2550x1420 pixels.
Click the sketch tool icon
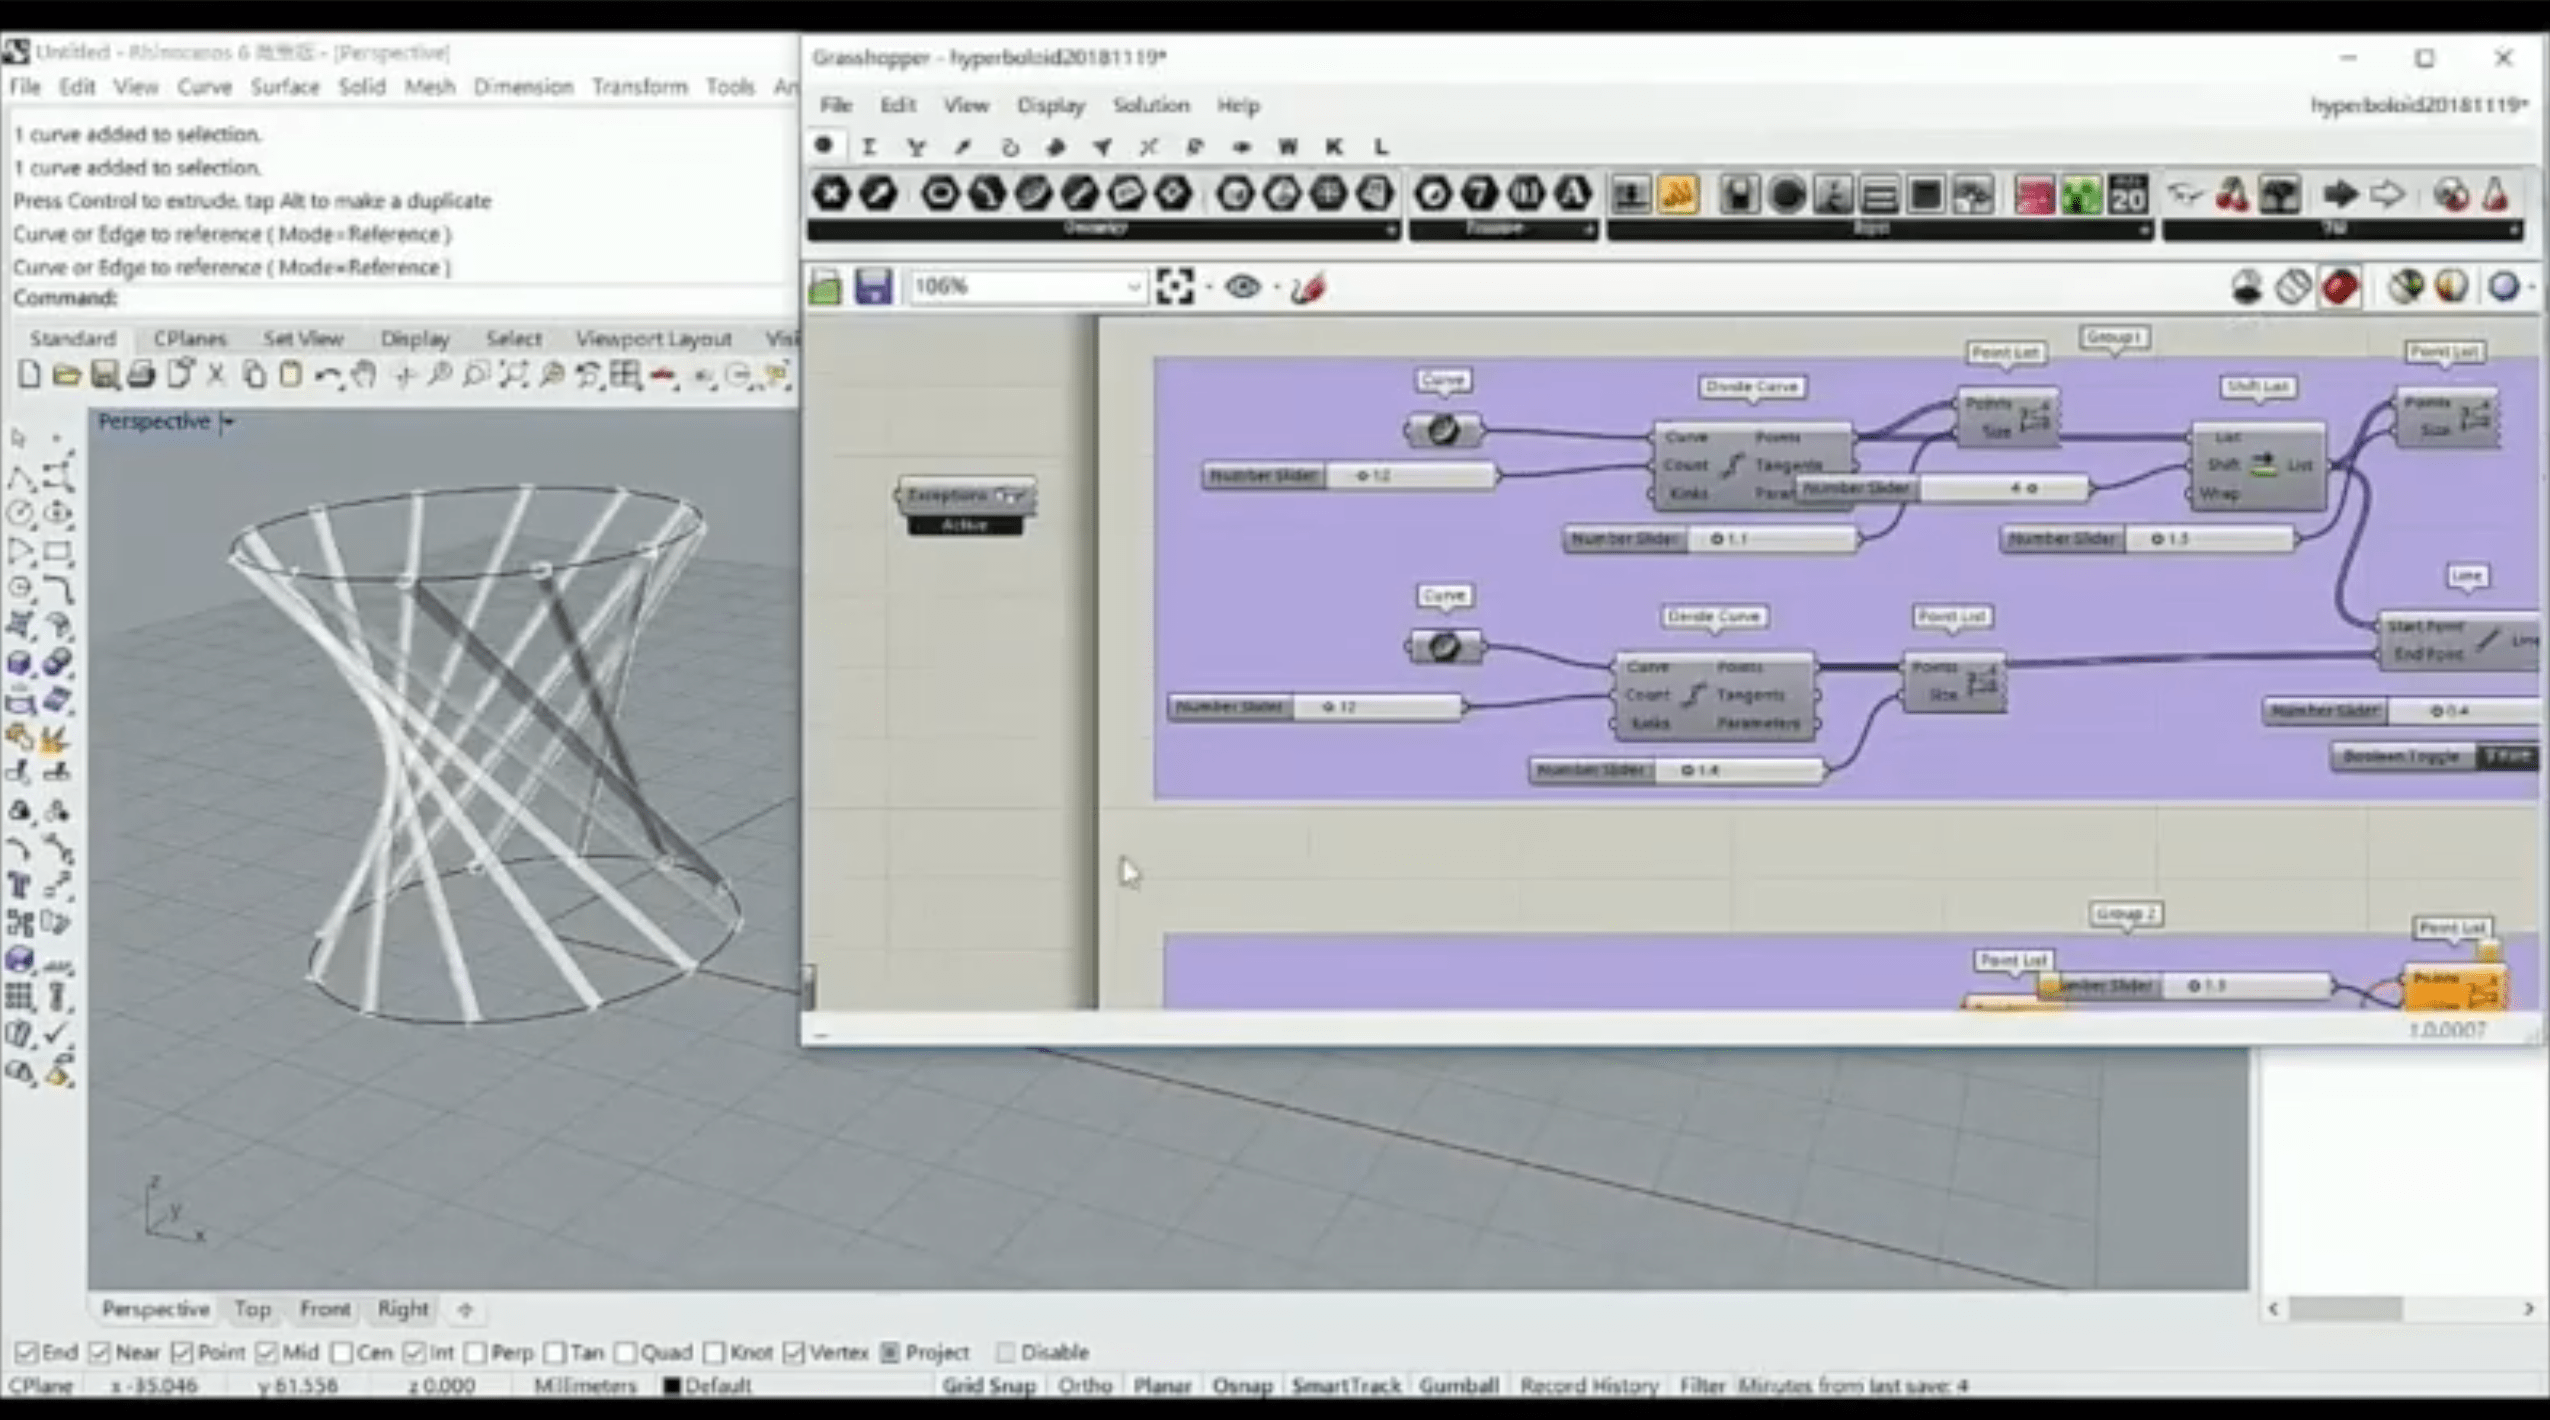1308,288
